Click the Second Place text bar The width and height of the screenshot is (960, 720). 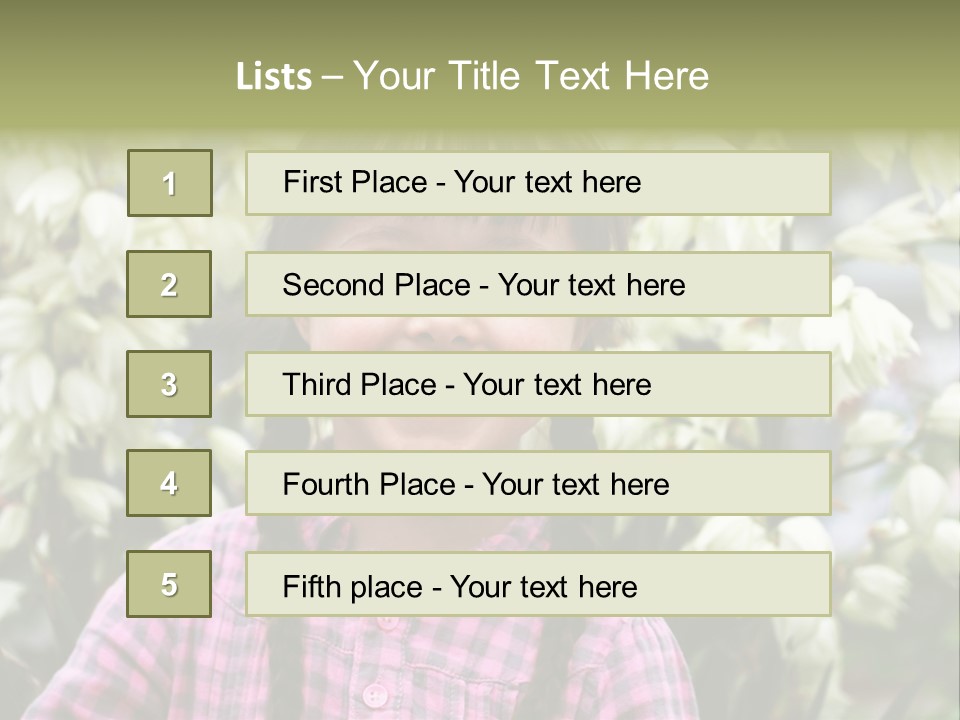click(x=538, y=284)
